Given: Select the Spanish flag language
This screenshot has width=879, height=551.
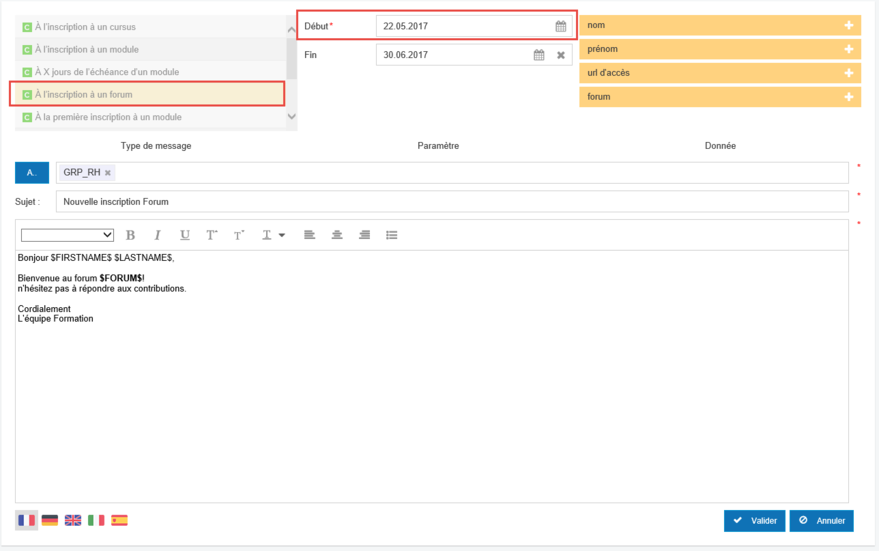Looking at the screenshot, I should (x=119, y=520).
